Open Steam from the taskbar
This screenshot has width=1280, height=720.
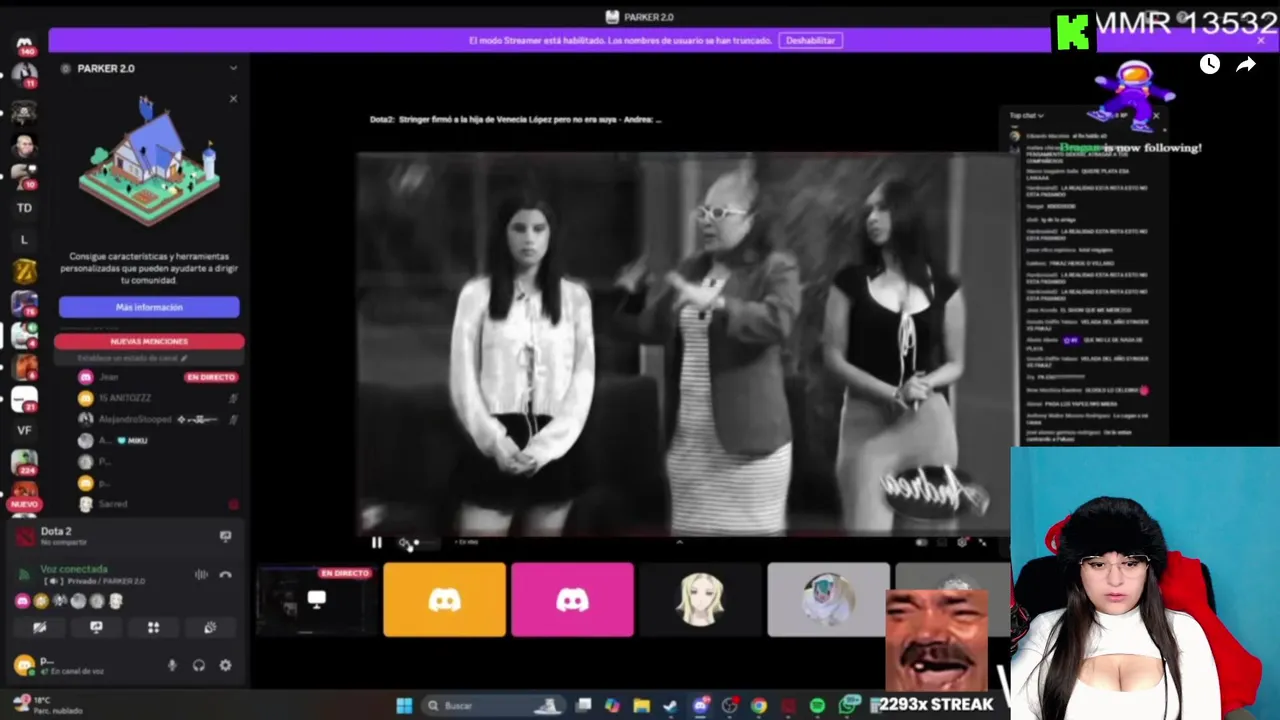670,706
